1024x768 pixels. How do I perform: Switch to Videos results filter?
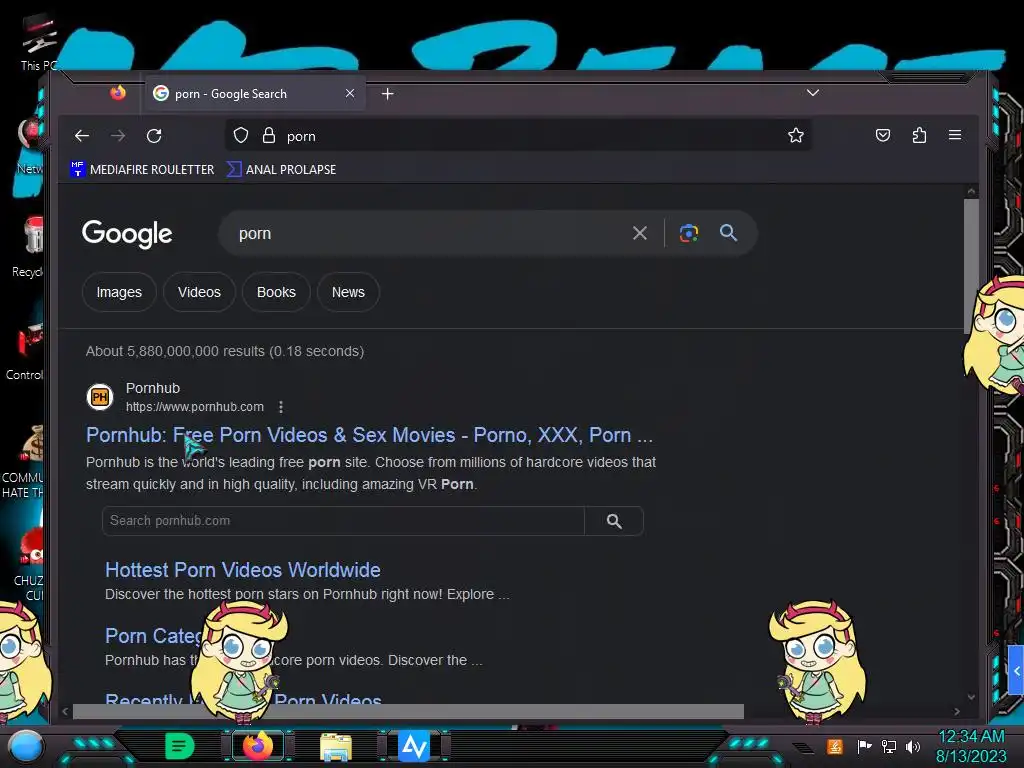tap(199, 292)
